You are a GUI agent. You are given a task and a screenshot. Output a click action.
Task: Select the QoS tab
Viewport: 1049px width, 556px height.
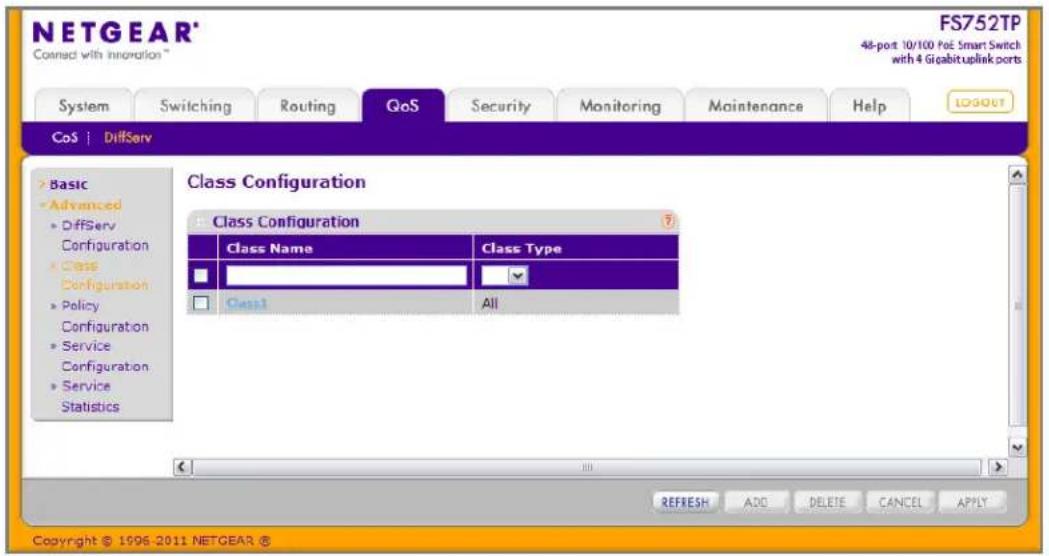(x=403, y=106)
